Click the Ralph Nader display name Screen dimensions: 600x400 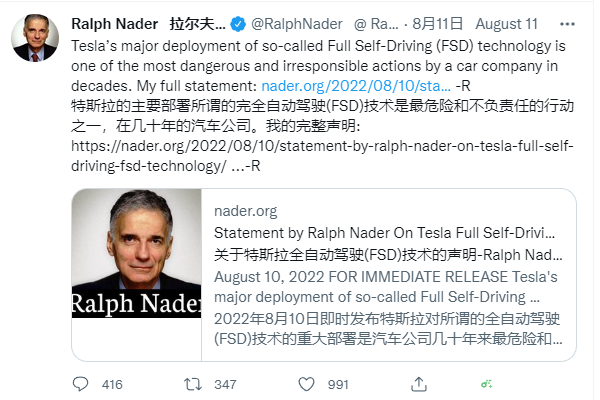pos(116,22)
